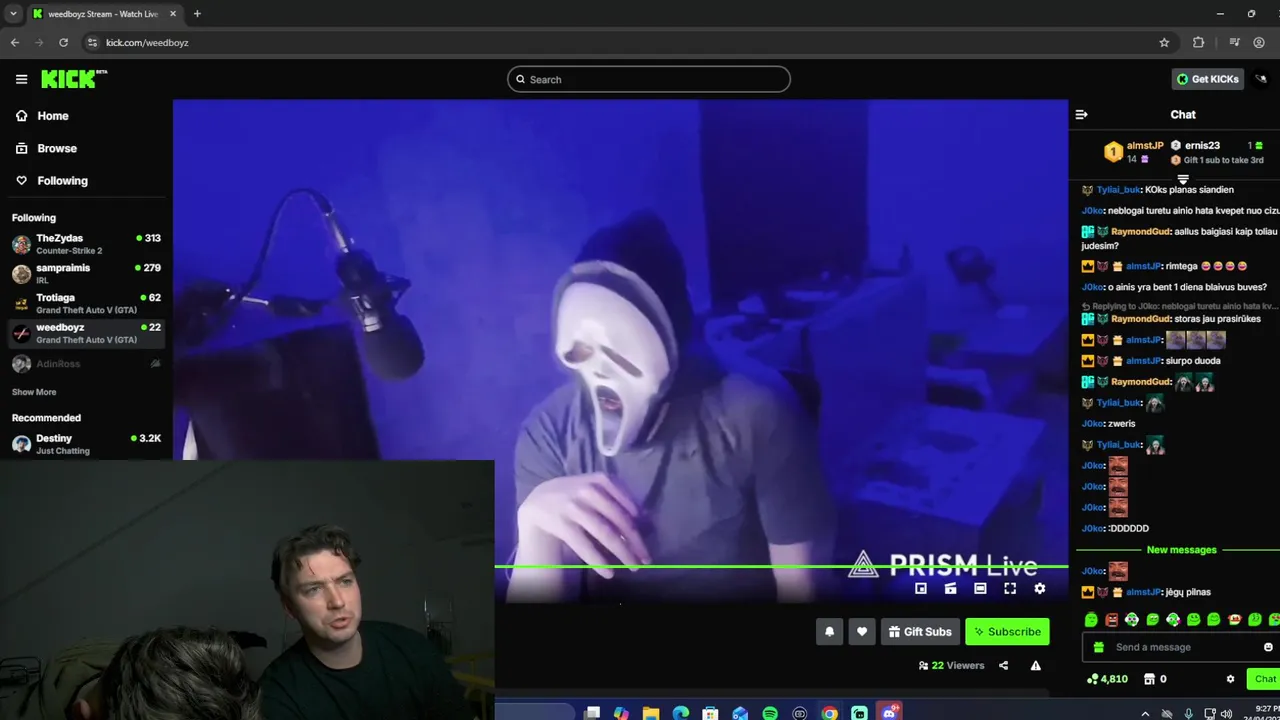Focus the Kick search box
The height and width of the screenshot is (720, 1280).
[649, 79]
